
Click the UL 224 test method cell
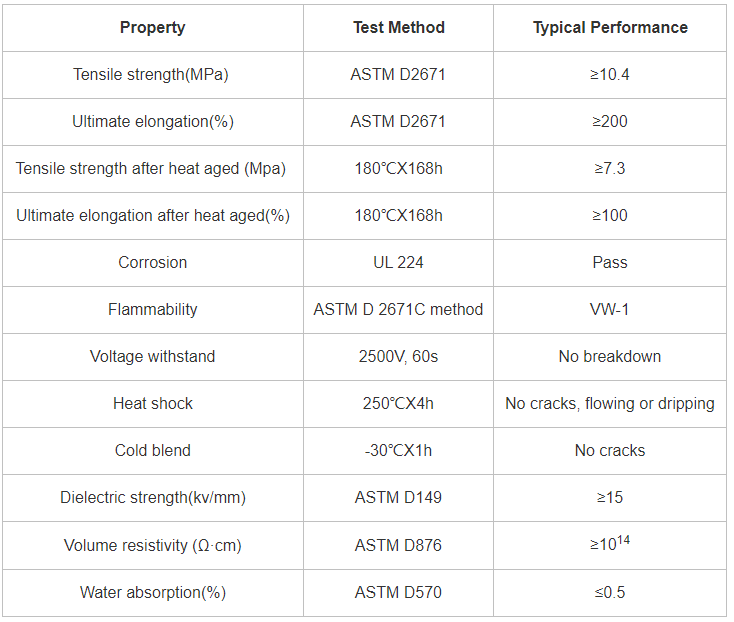tap(398, 263)
